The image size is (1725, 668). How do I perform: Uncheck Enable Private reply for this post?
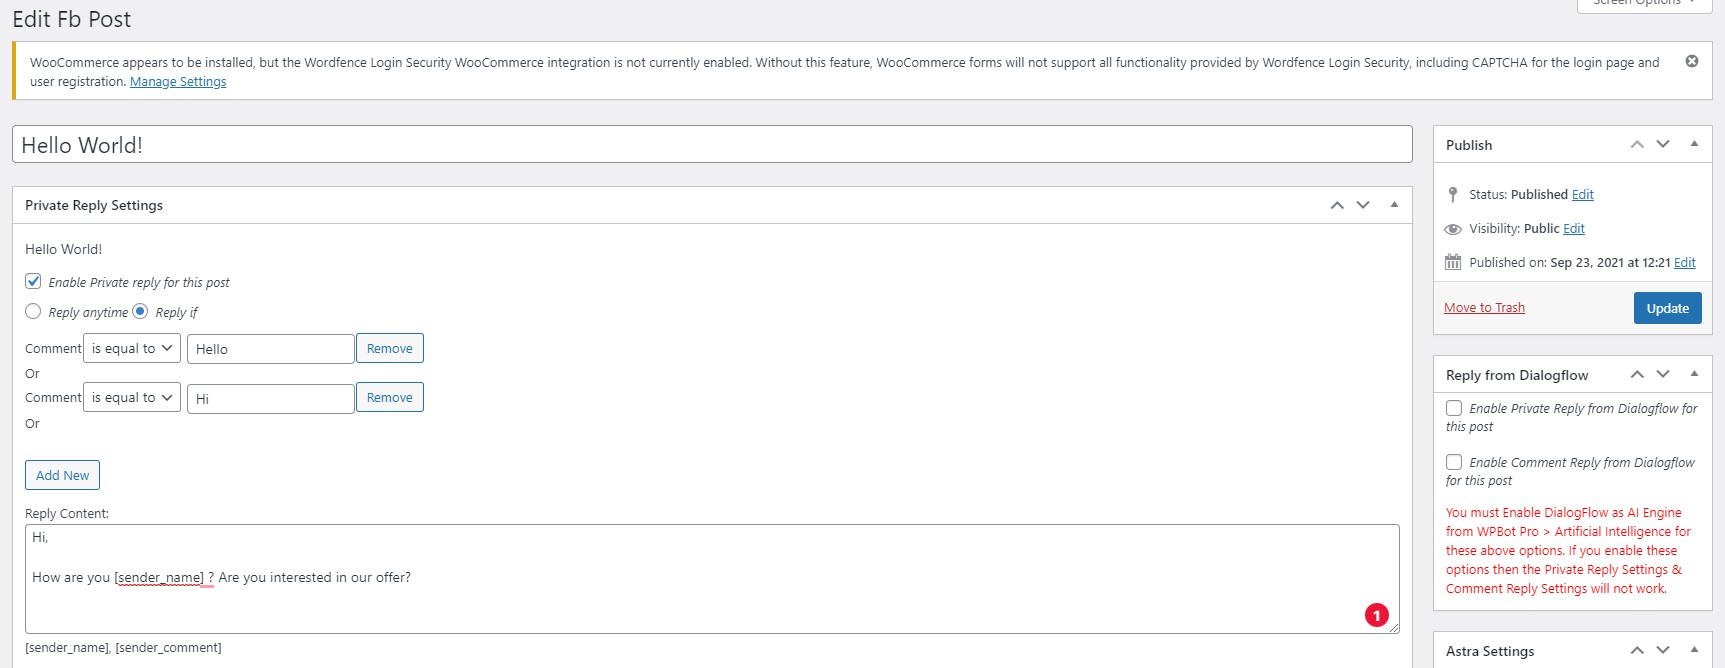pos(34,282)
